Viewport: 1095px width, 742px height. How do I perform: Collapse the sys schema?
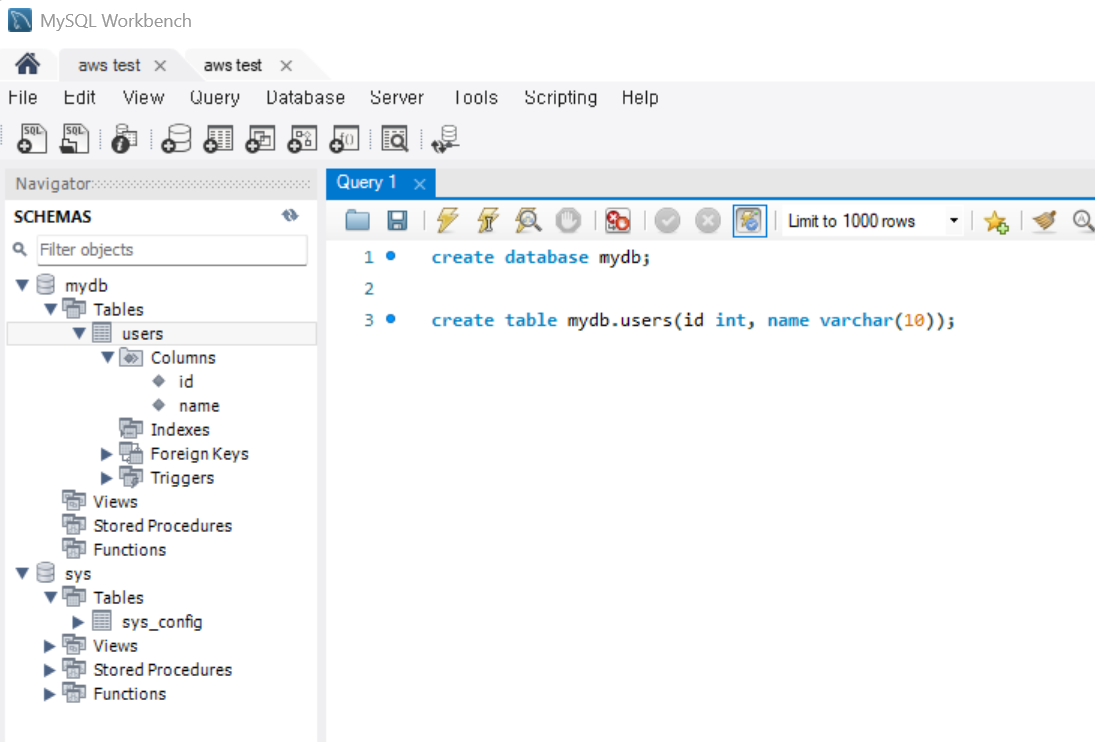pyautogui.click(x=22, y=573)
